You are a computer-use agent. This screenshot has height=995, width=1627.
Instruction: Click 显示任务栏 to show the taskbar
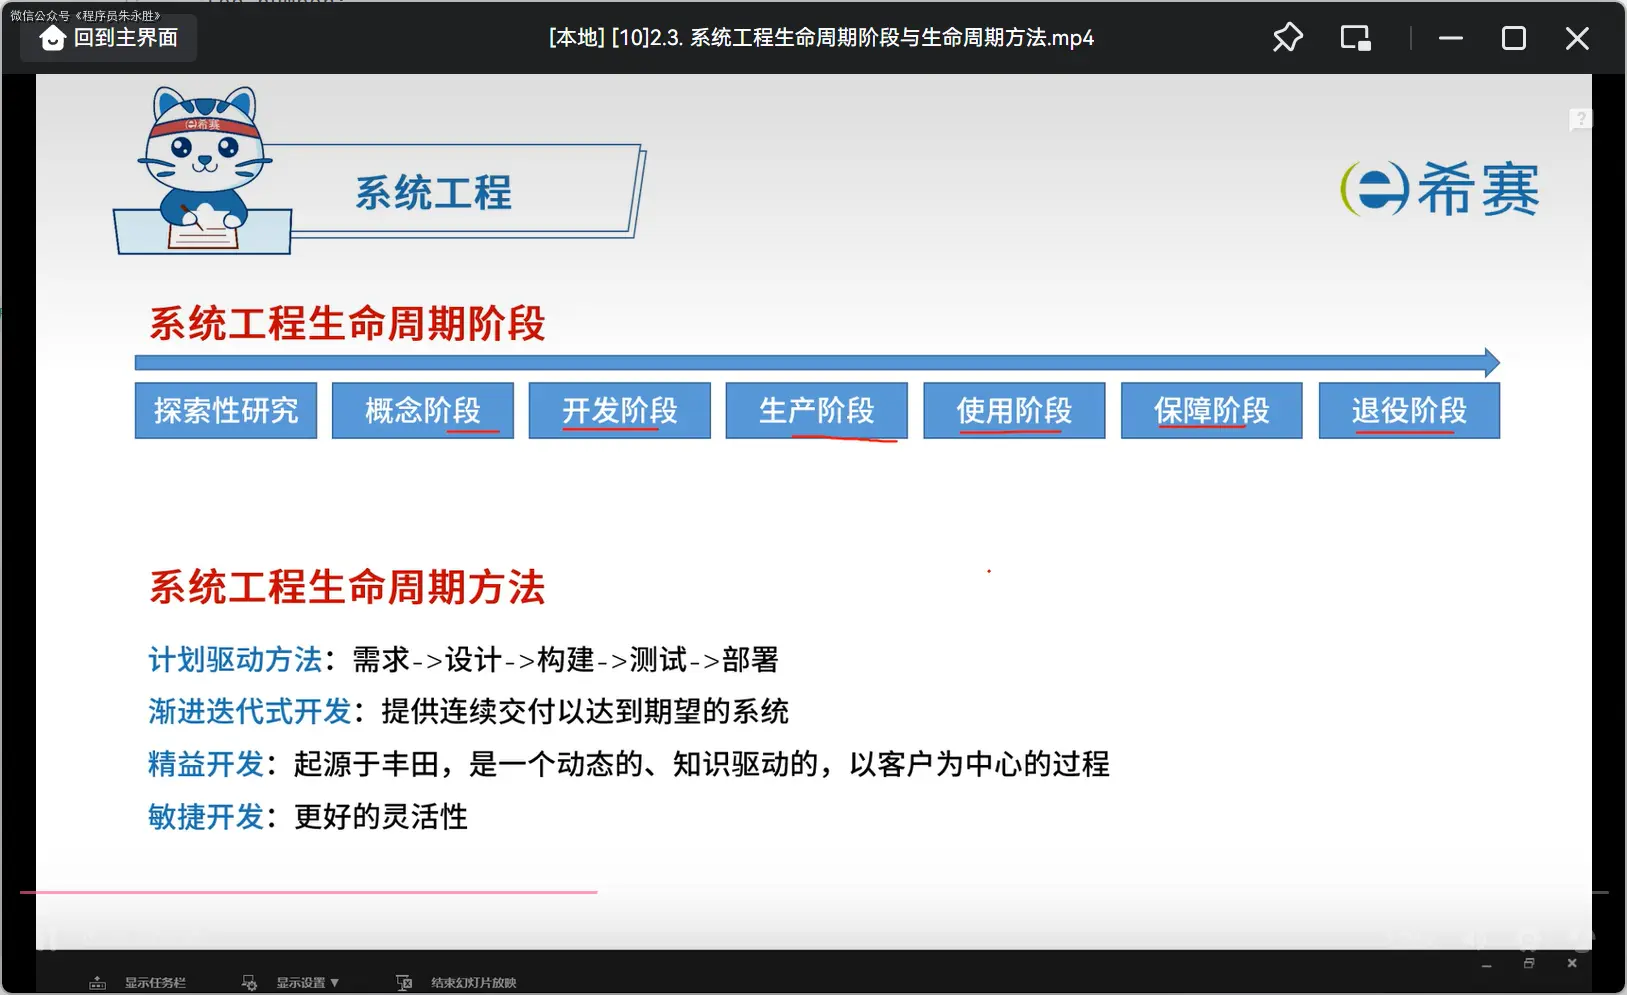tap(153, 983)
